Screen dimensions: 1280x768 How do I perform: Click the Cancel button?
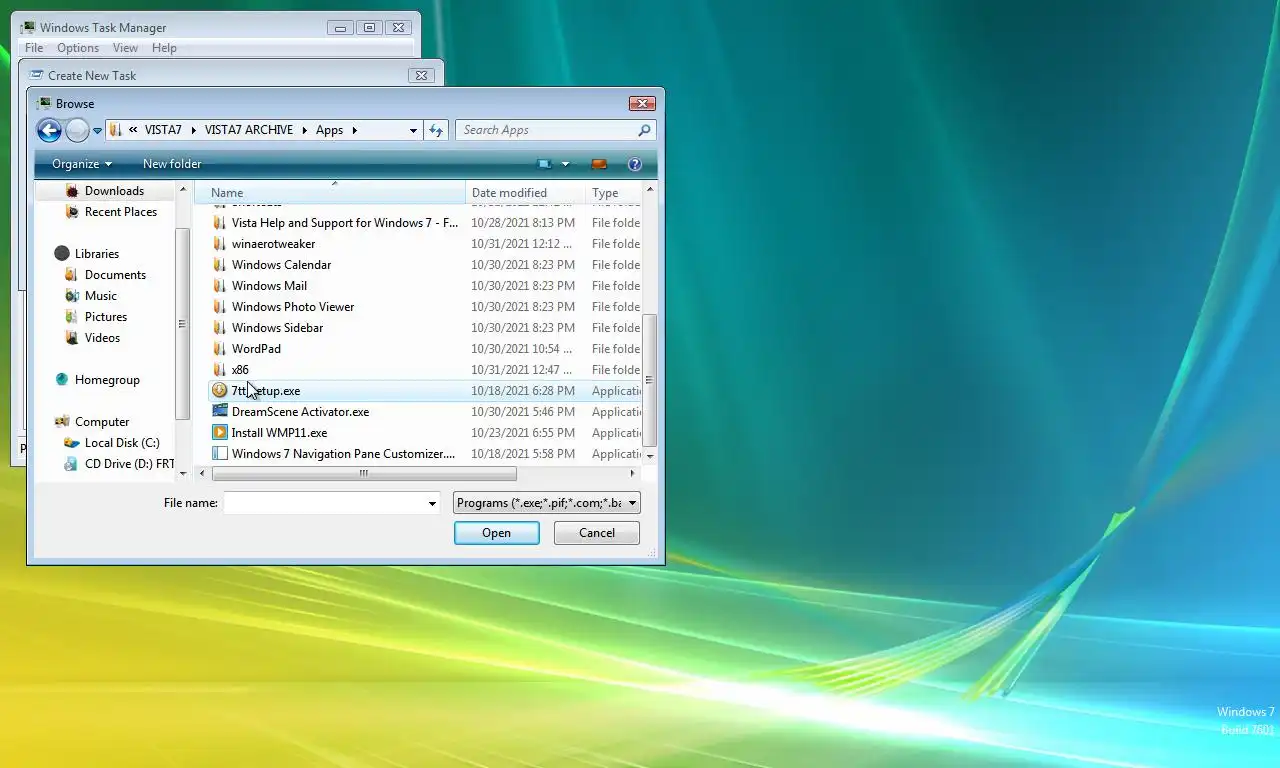click(x=597, y=533)
